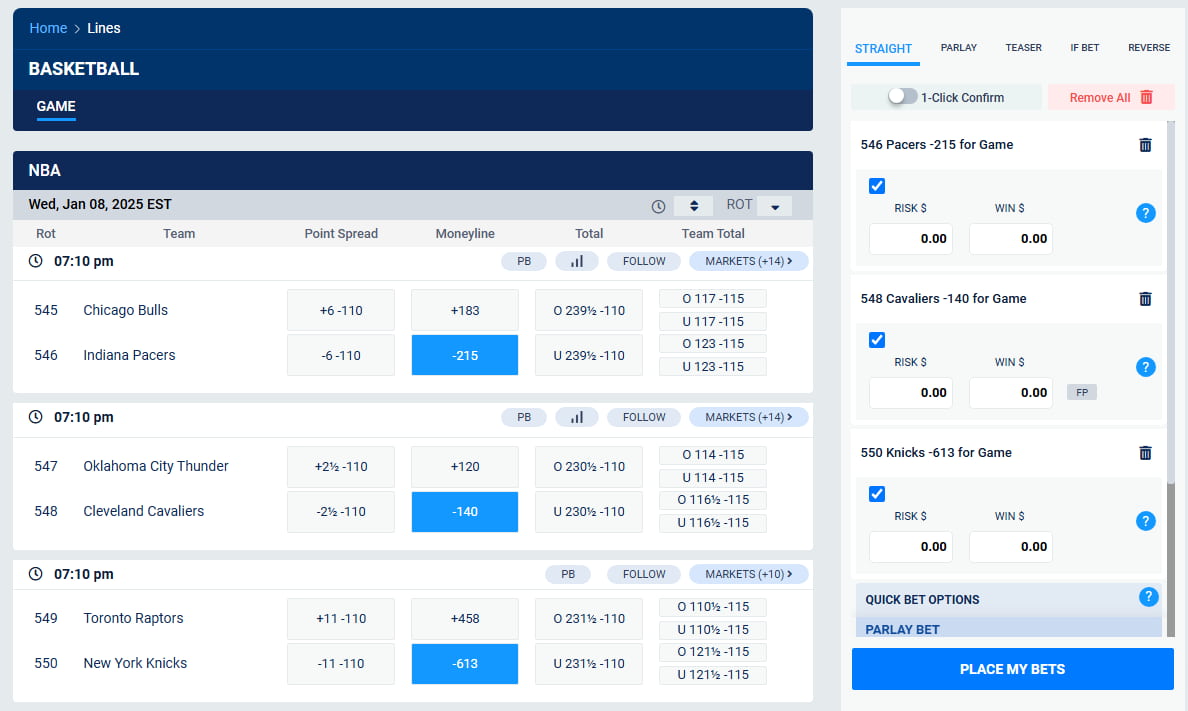Focus the Win $ field for Knicks bet
1188x711 pixels.
(1011, 547)
